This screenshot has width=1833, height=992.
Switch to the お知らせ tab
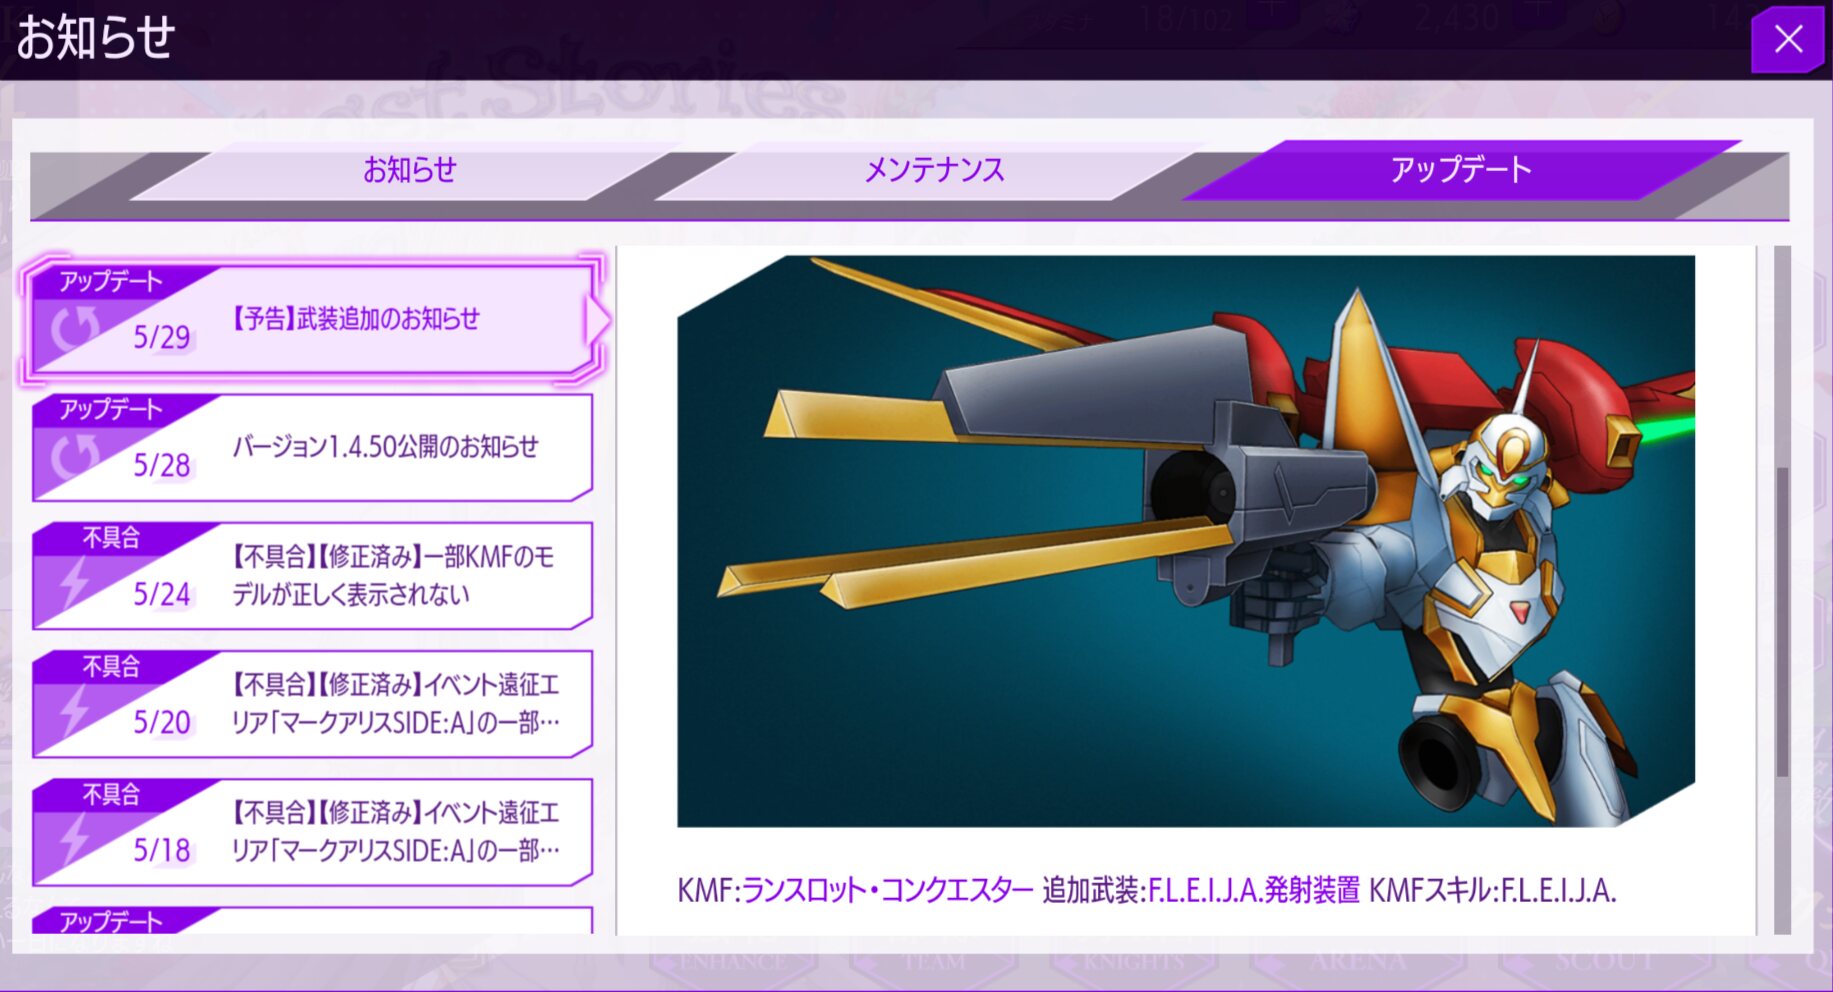click(409, 170)
